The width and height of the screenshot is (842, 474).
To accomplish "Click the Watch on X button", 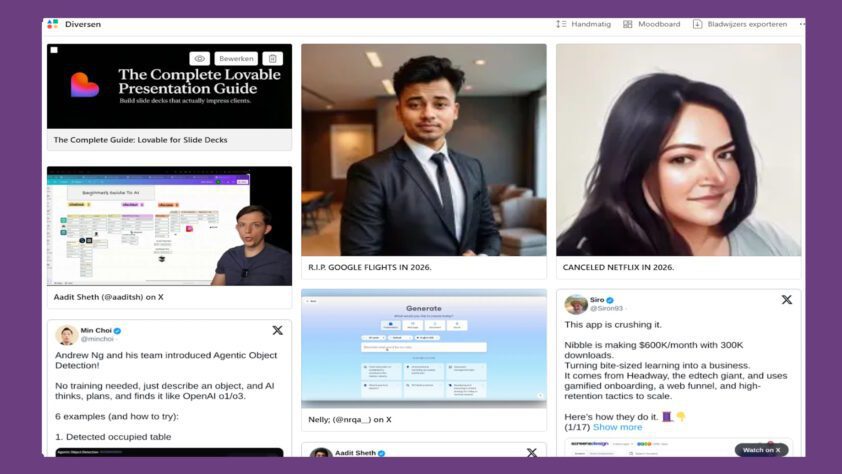I will click(761, 450).
